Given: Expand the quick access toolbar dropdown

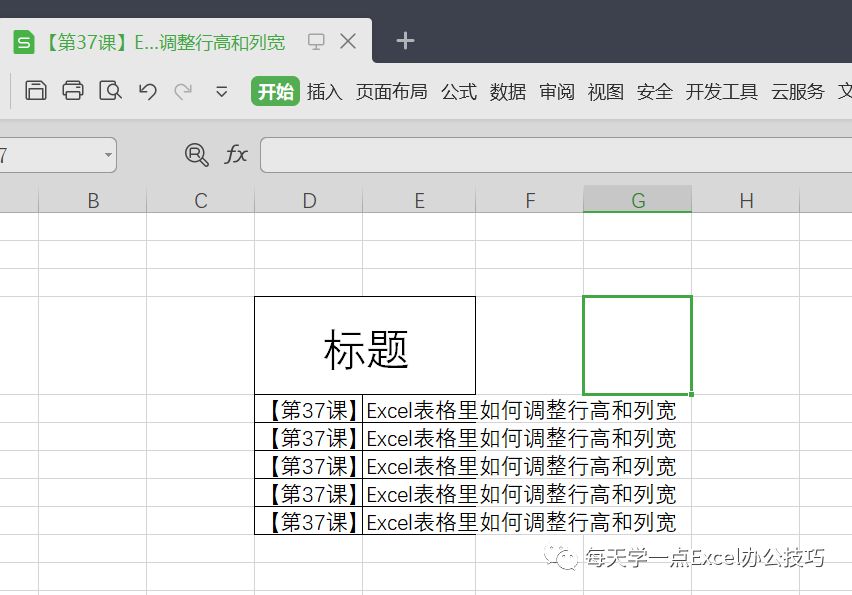Looking at the screenshot, I should pyautogui.click(x=221, y=91).
